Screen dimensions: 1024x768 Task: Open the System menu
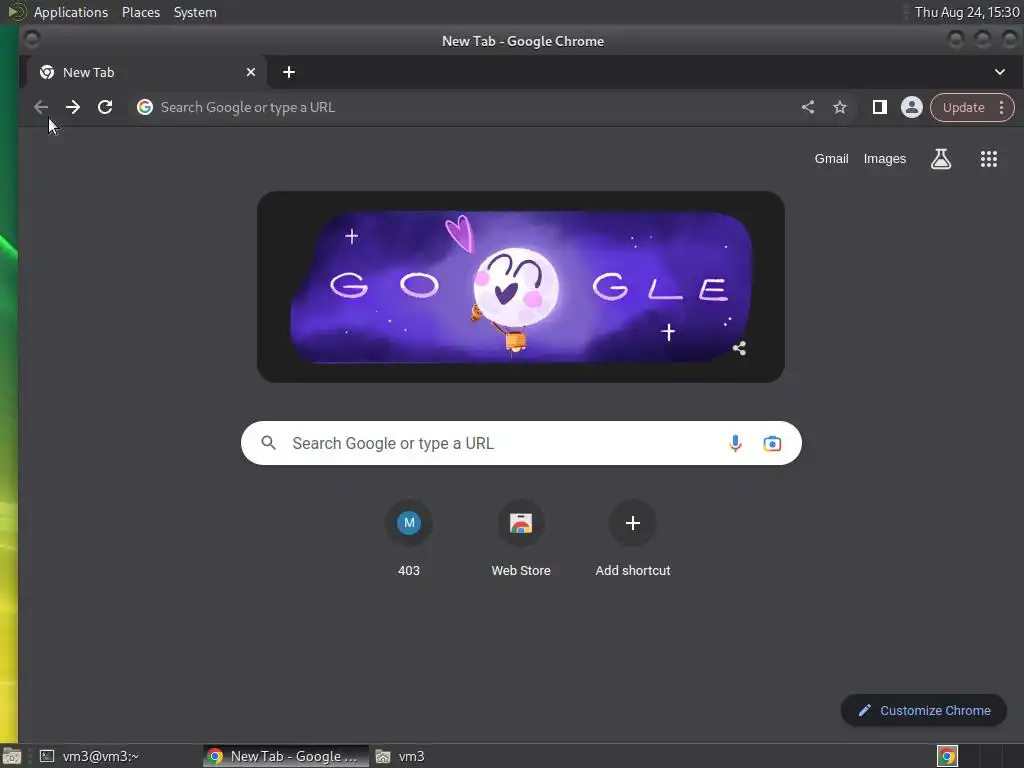(x=195, y=12)
